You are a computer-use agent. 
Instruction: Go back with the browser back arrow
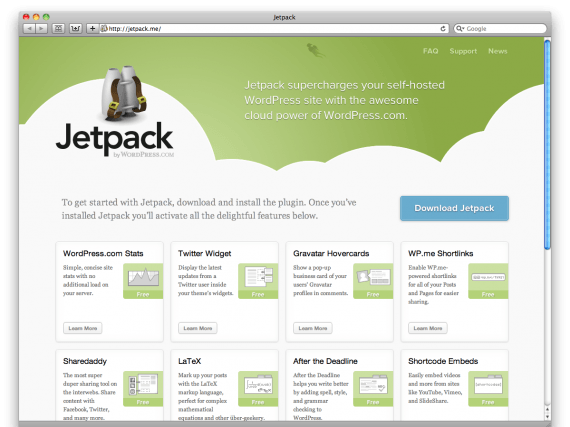tap(29, 28)
